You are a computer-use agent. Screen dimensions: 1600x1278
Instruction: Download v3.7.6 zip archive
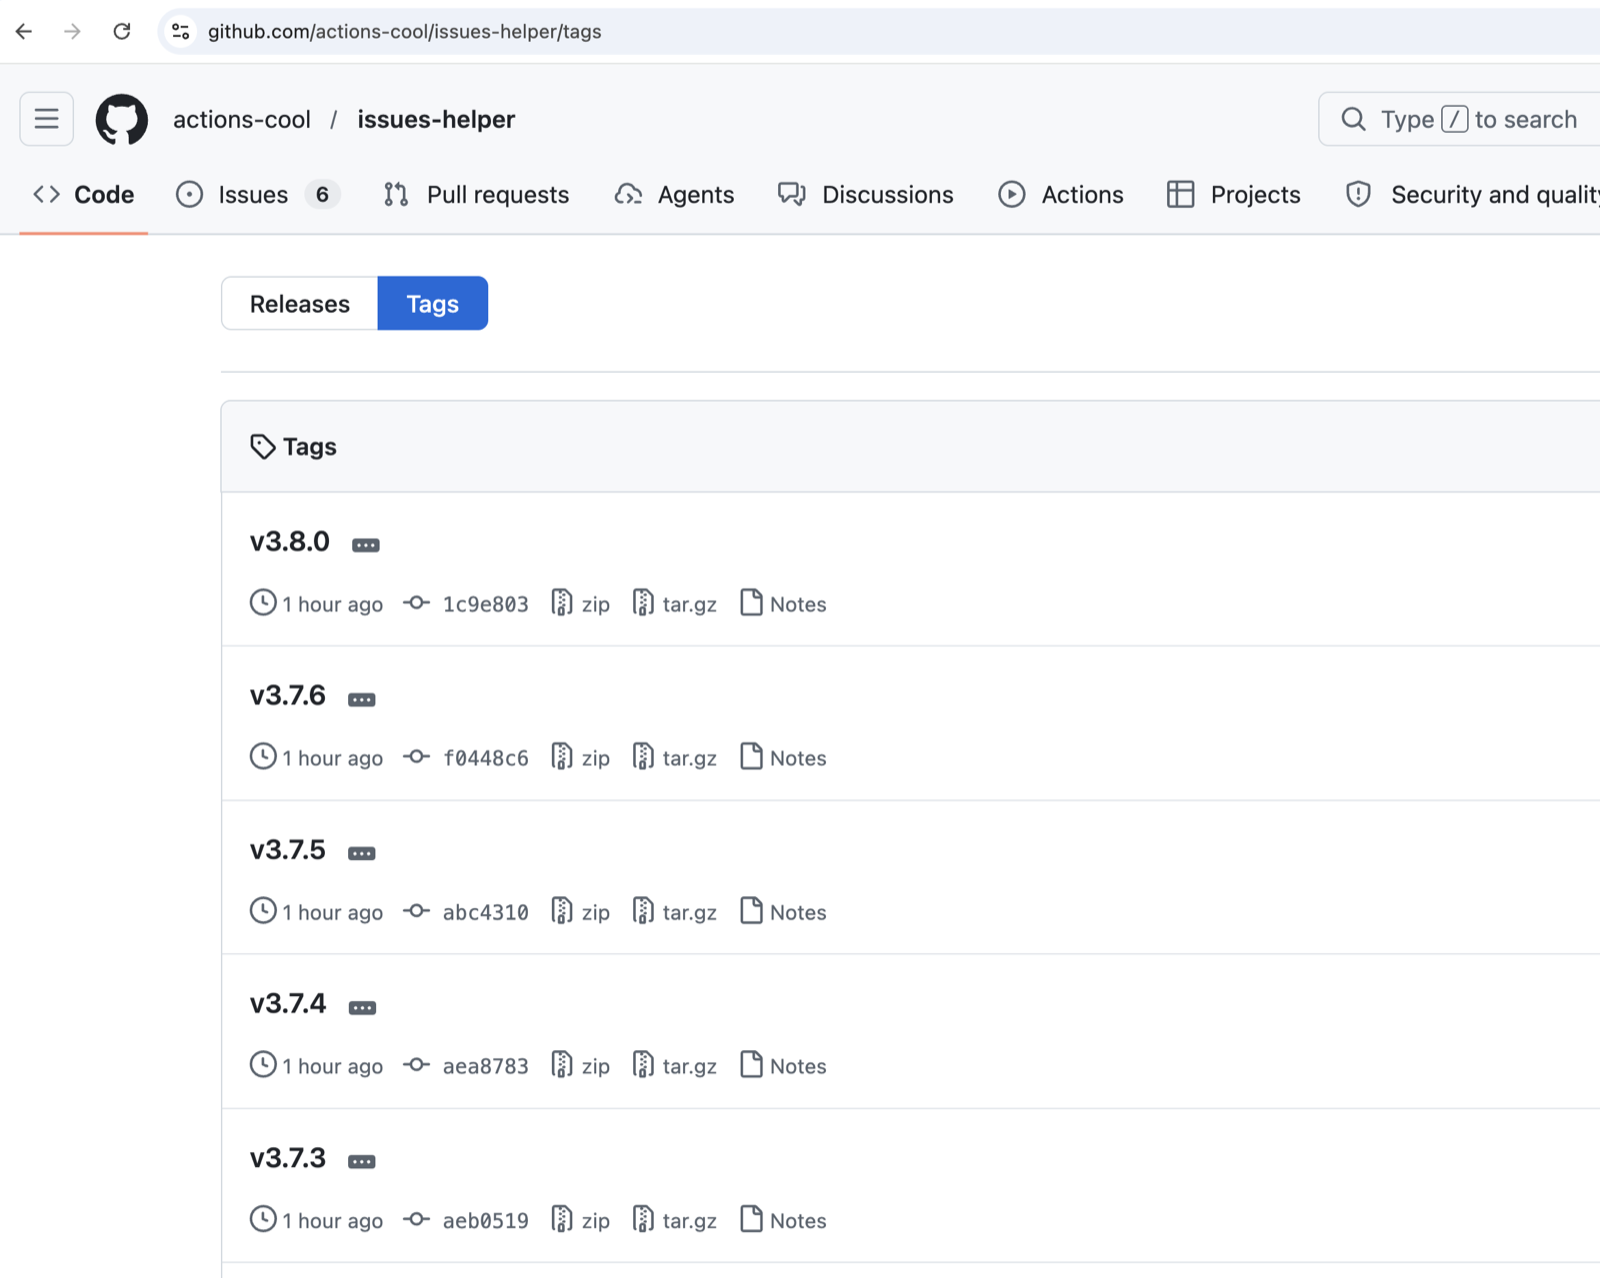[x=581, y=758]
